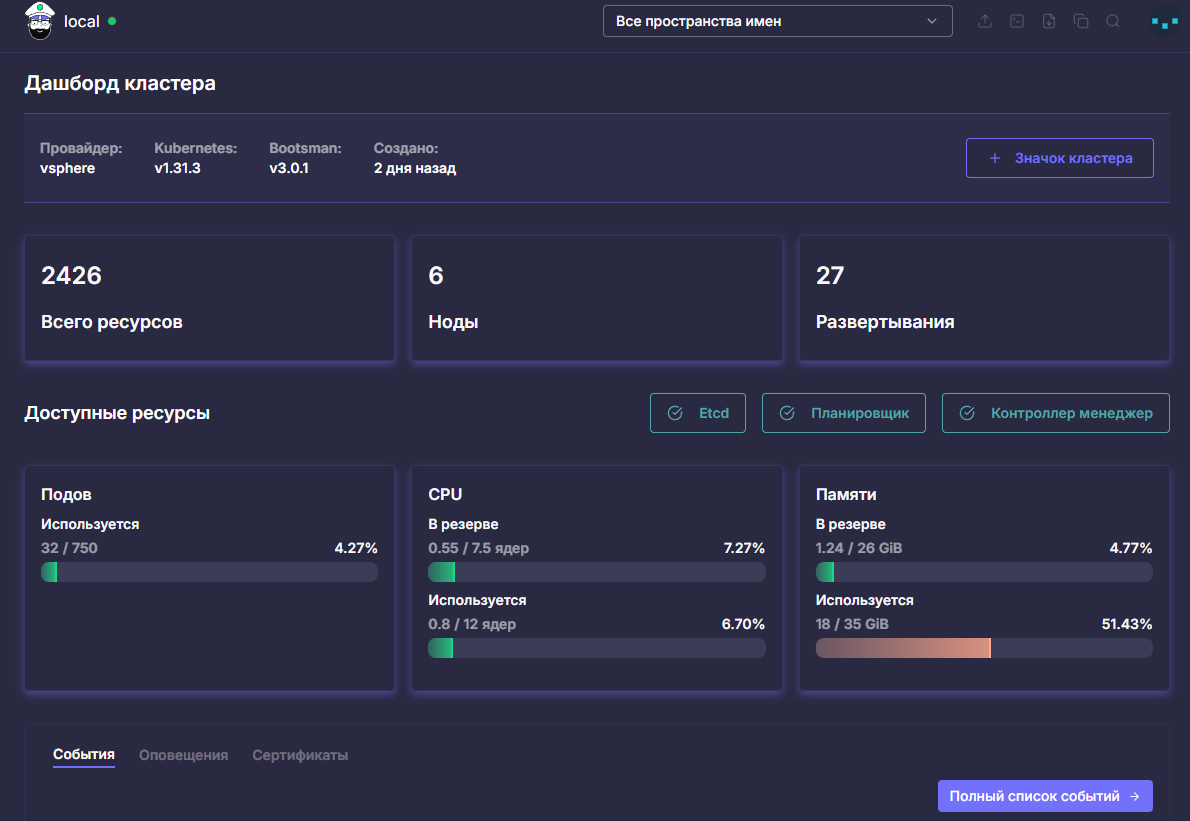
Task: Select the События tab
Action: pyautogui.click(x=83, y=754)
